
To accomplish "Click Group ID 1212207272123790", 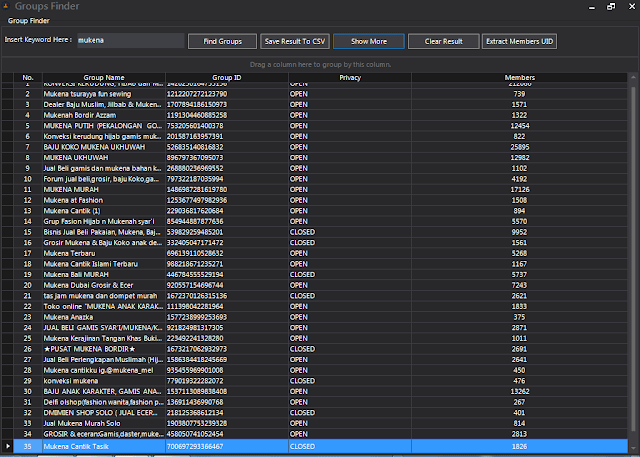I will [197, 94].
